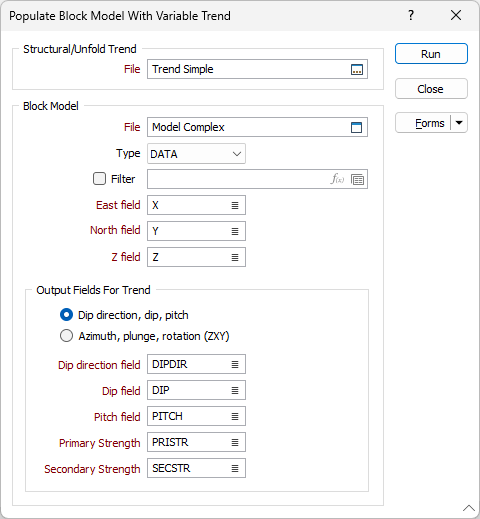Image resolution: width=480 pixels, height=519 pixels.
Task: Open Secondary Strength field list icon
Action: tap(235, 468)
